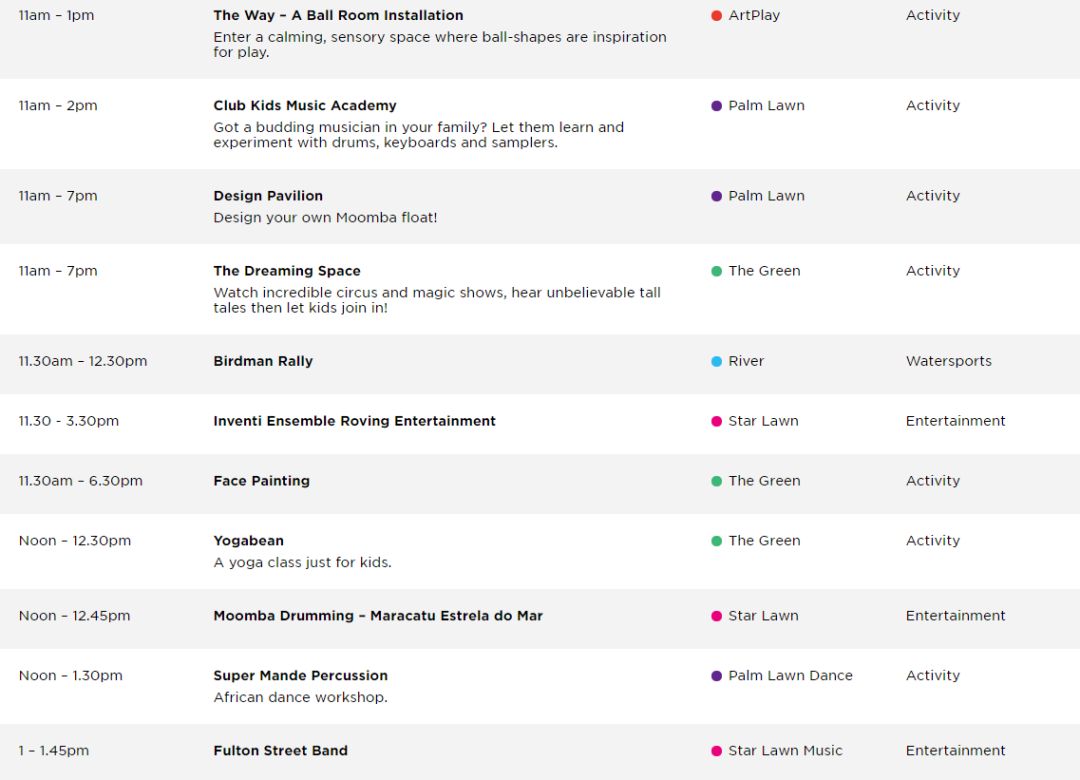
Task: Click the 11.30am – 6.30pm Face Painting time
Action: click(81, 481)
